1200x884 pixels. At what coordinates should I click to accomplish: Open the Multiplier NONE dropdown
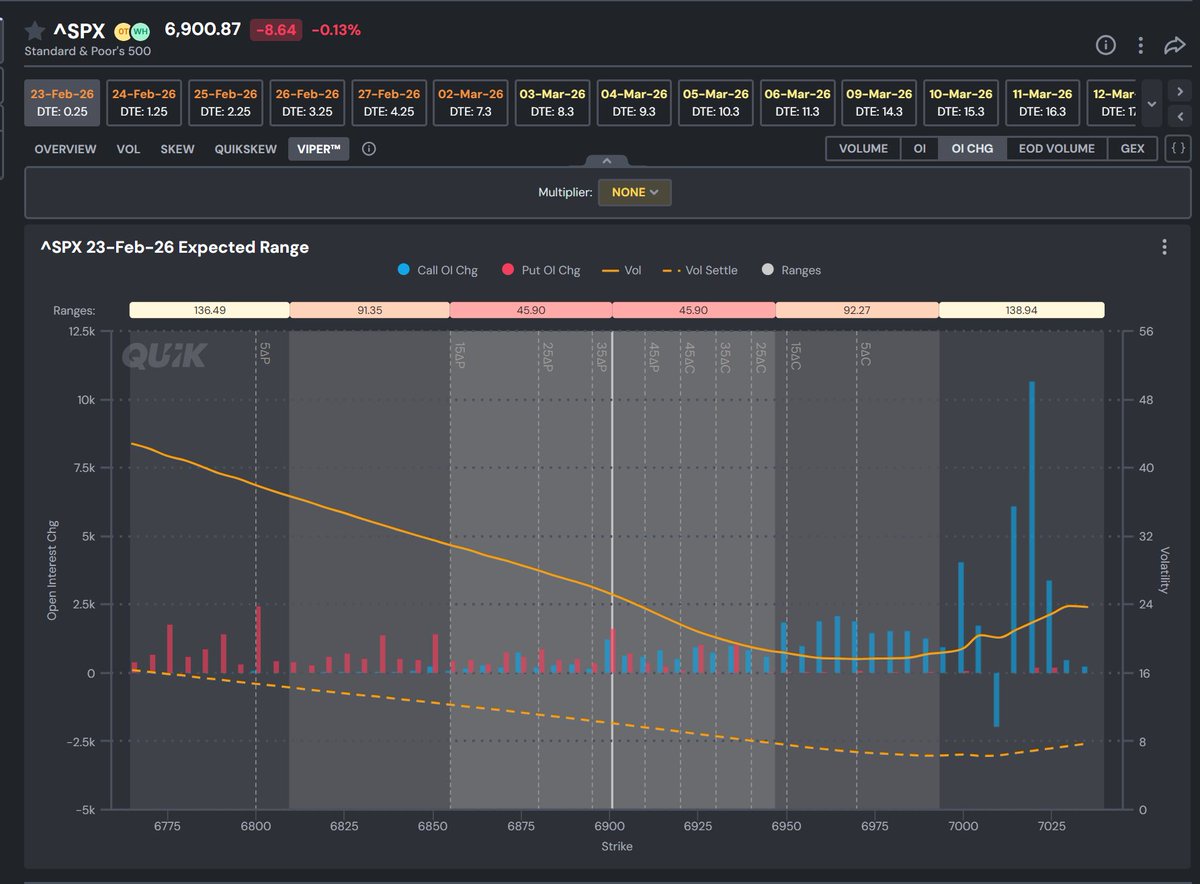coord(635,192)
